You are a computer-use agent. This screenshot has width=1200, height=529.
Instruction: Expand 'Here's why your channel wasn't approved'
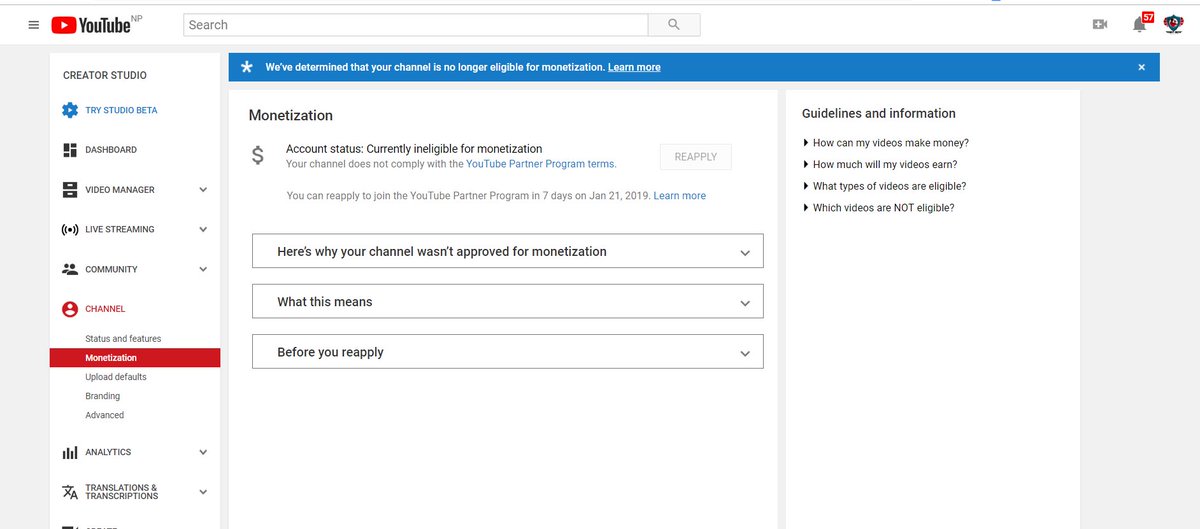point(507,251)
